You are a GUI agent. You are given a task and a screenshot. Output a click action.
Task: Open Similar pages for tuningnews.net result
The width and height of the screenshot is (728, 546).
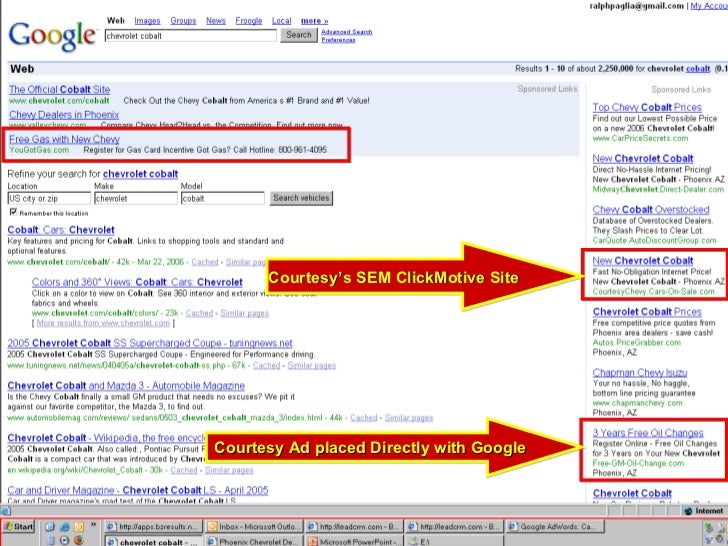[x=312, y=365]
